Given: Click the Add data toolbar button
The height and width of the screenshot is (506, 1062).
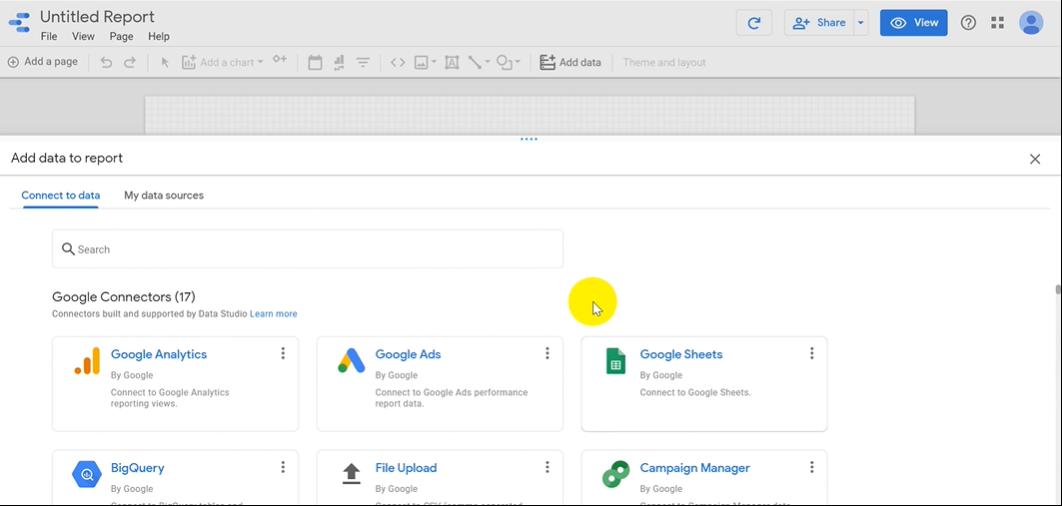Looking at the screenshot, I should click(570, 62).
